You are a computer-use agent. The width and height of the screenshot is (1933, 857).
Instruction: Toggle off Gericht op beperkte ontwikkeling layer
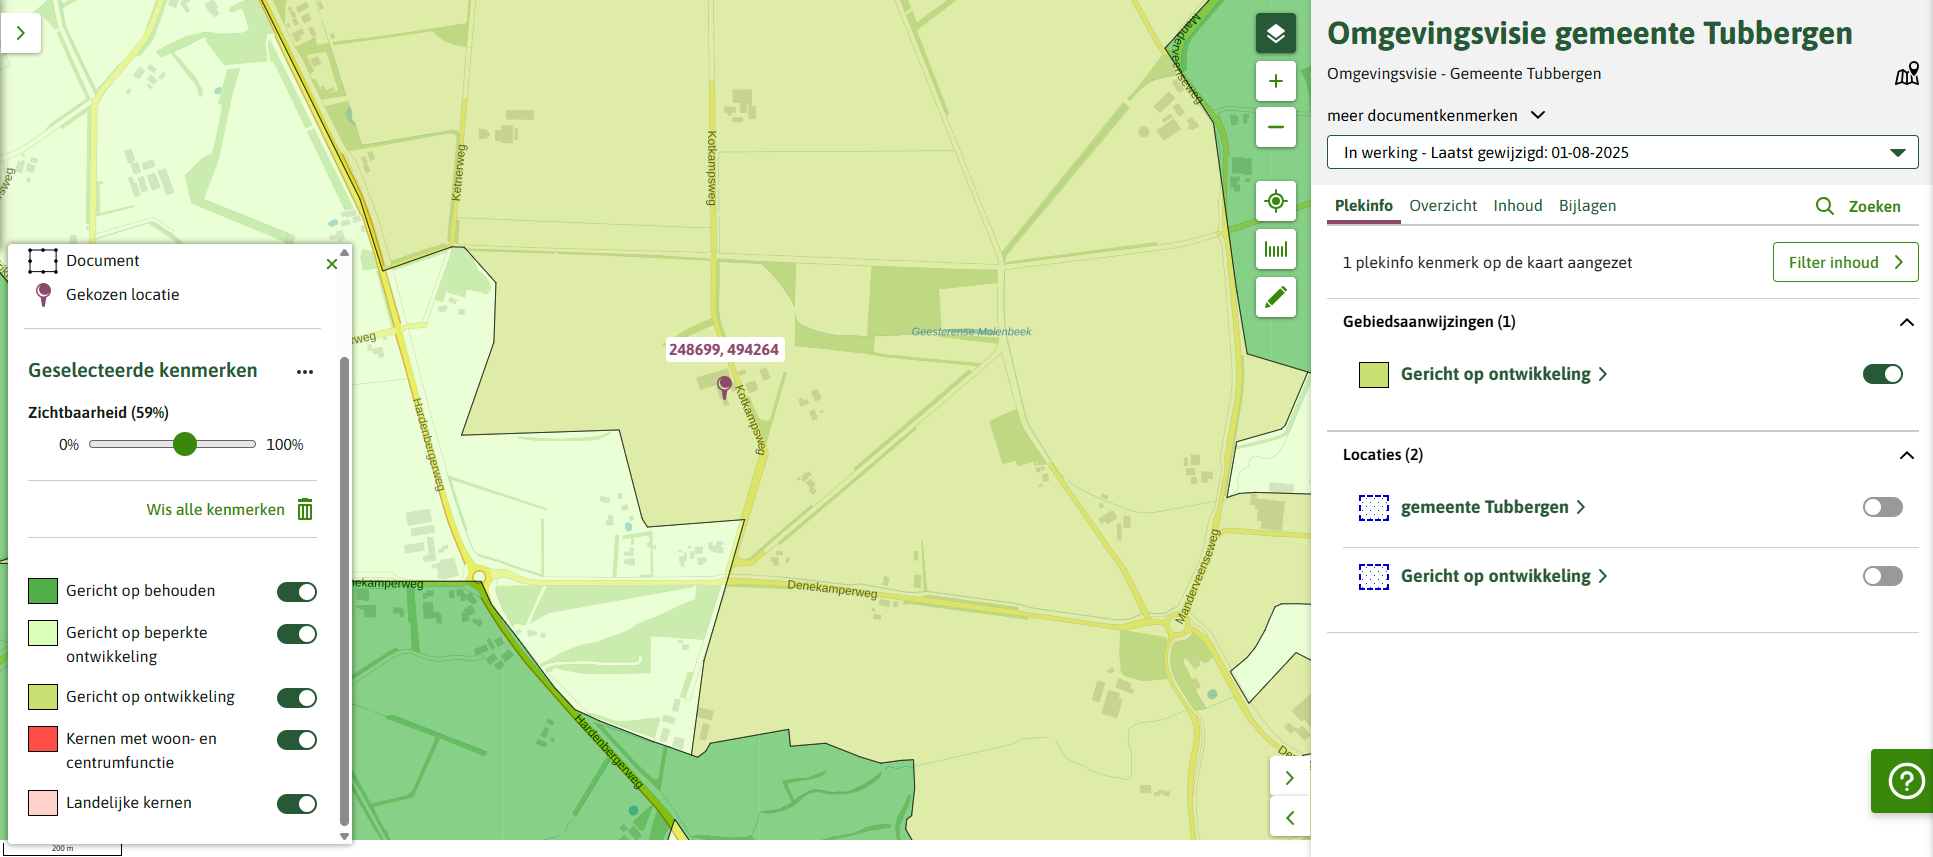click(297, 634)
